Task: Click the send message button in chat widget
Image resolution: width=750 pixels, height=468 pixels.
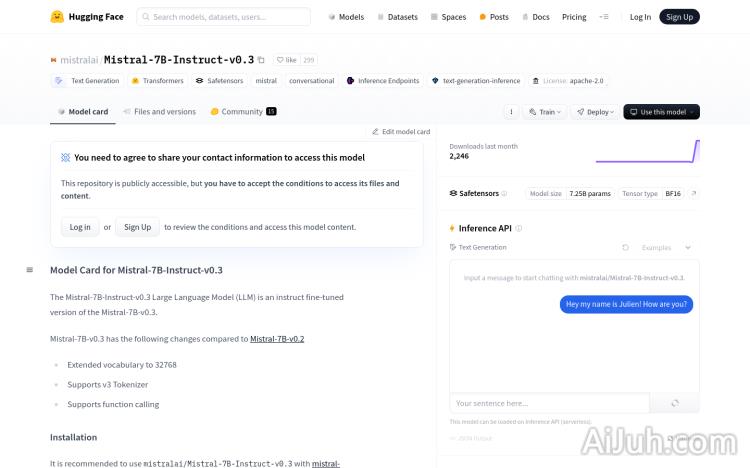Action: click(675, 403)
